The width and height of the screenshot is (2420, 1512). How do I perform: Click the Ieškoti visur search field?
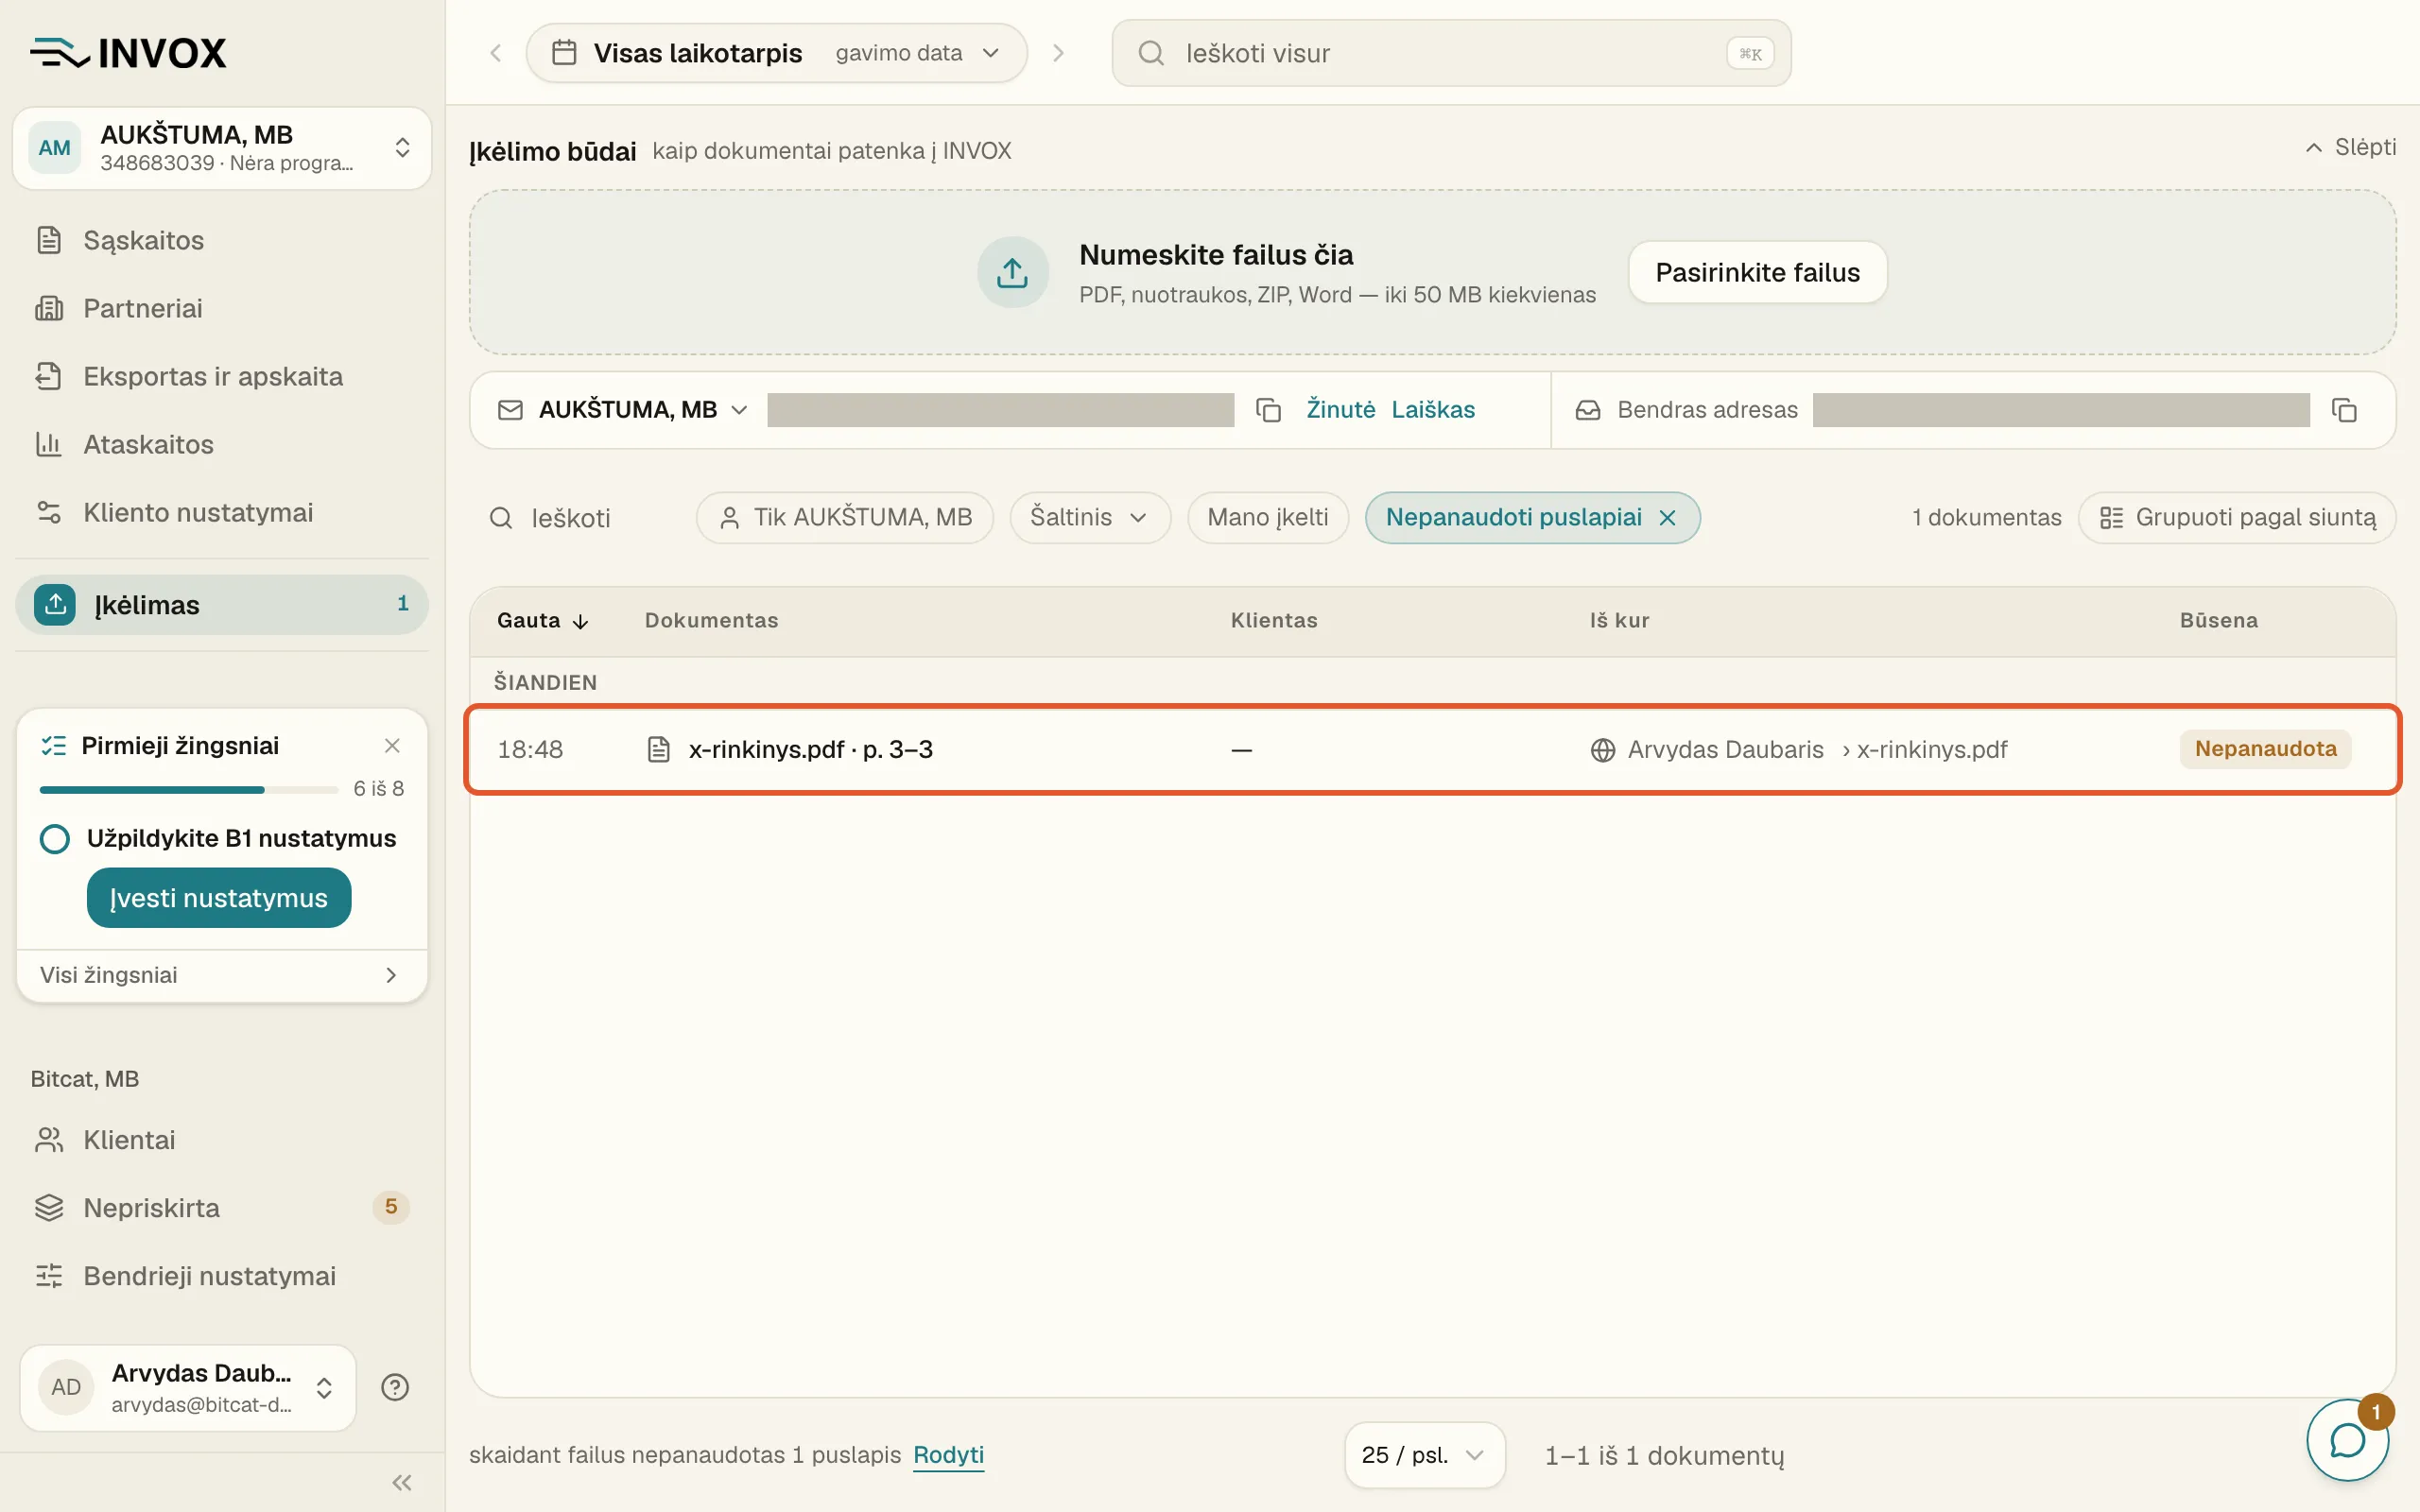[x=1451, y=53]
